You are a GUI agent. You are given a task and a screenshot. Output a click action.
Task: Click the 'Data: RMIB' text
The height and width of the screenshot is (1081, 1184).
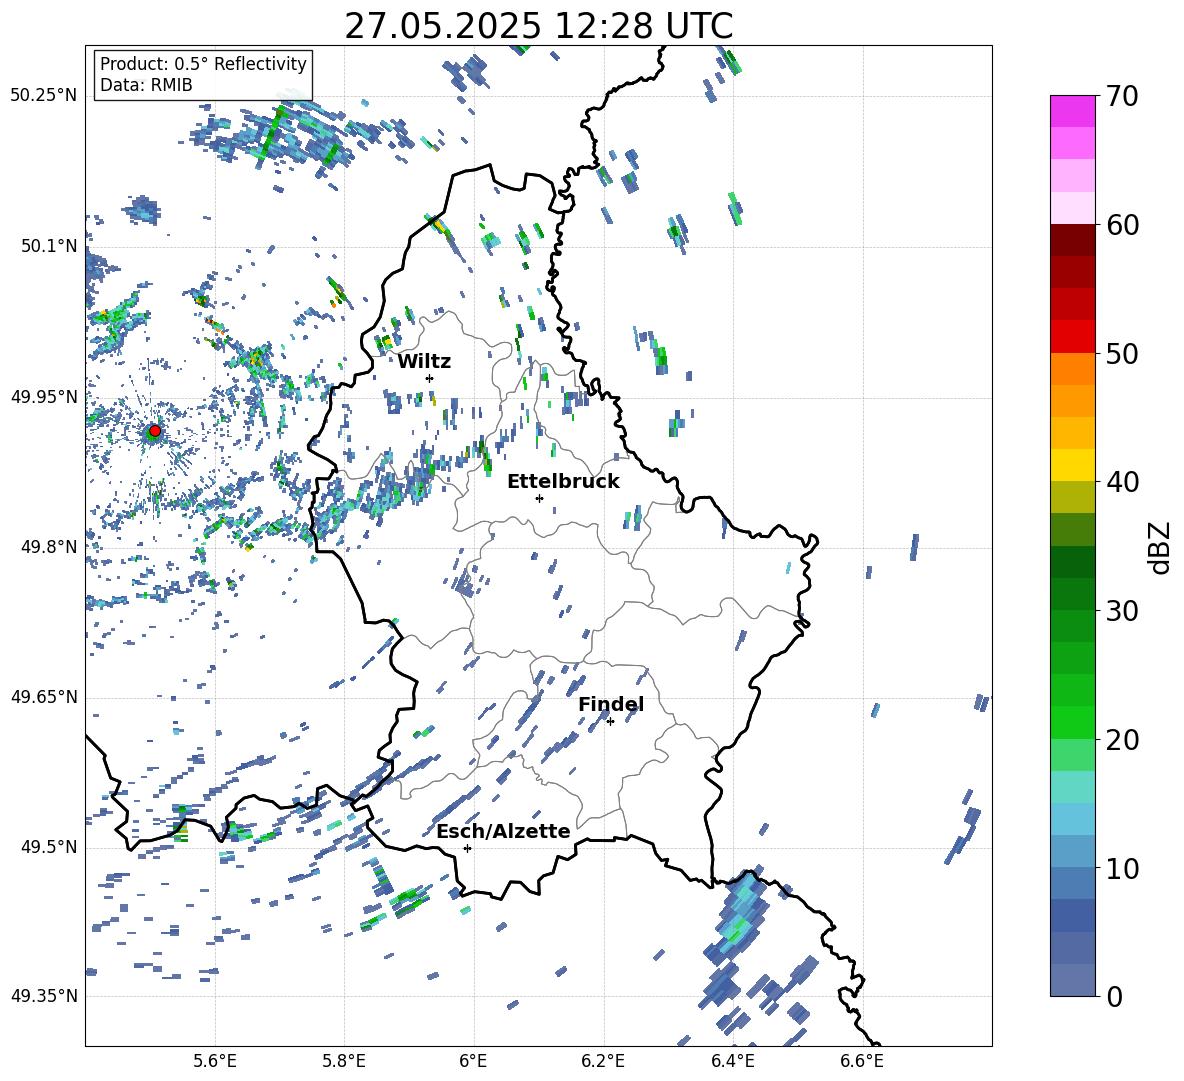[146, 85]
